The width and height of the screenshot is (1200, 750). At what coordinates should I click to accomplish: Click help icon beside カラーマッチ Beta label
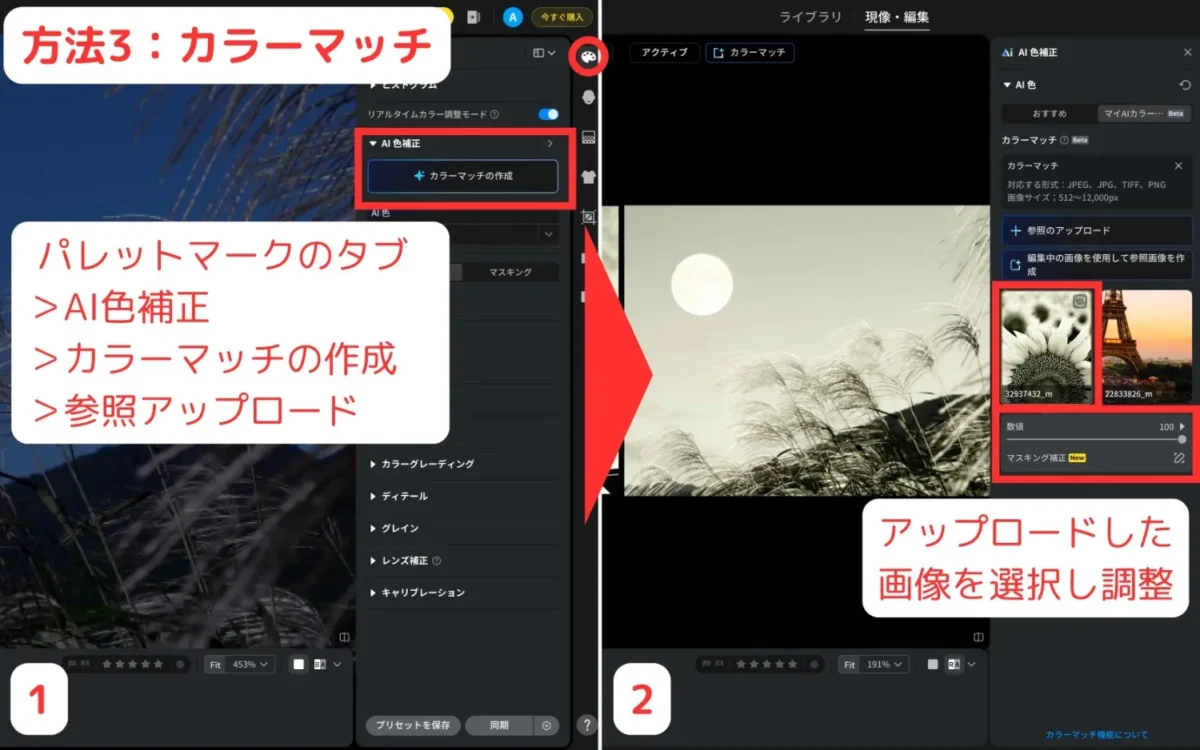coord(1064,140)
